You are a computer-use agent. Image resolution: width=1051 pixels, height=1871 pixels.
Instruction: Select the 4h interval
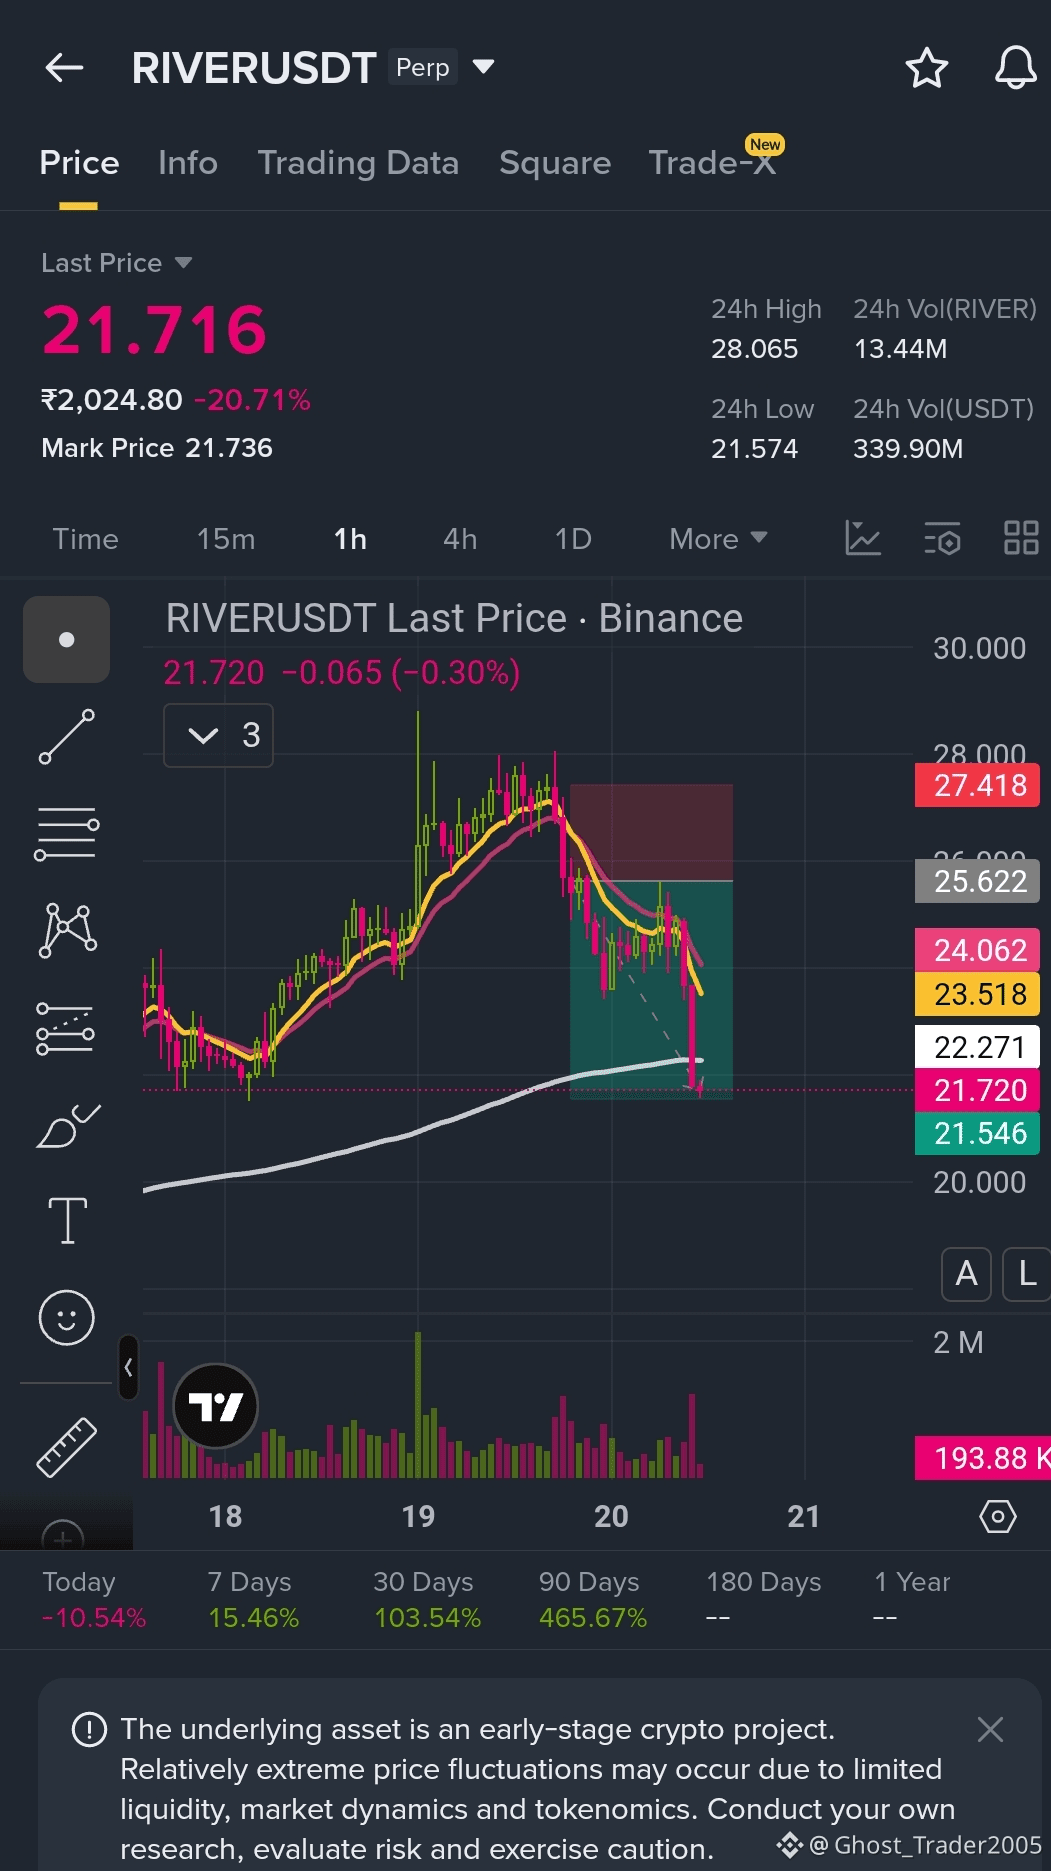[460, 539]
